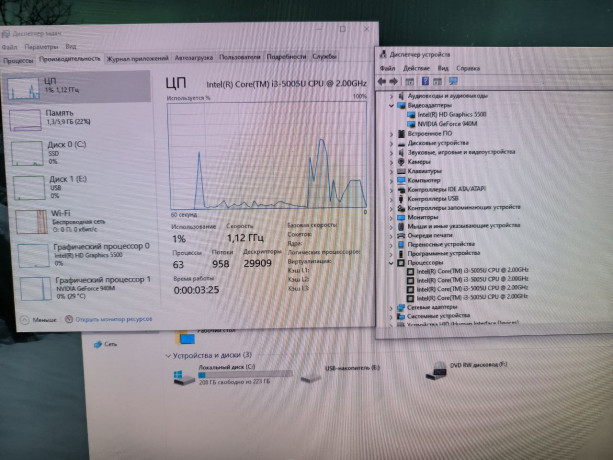Expand the Камеры node

point(391,162)
